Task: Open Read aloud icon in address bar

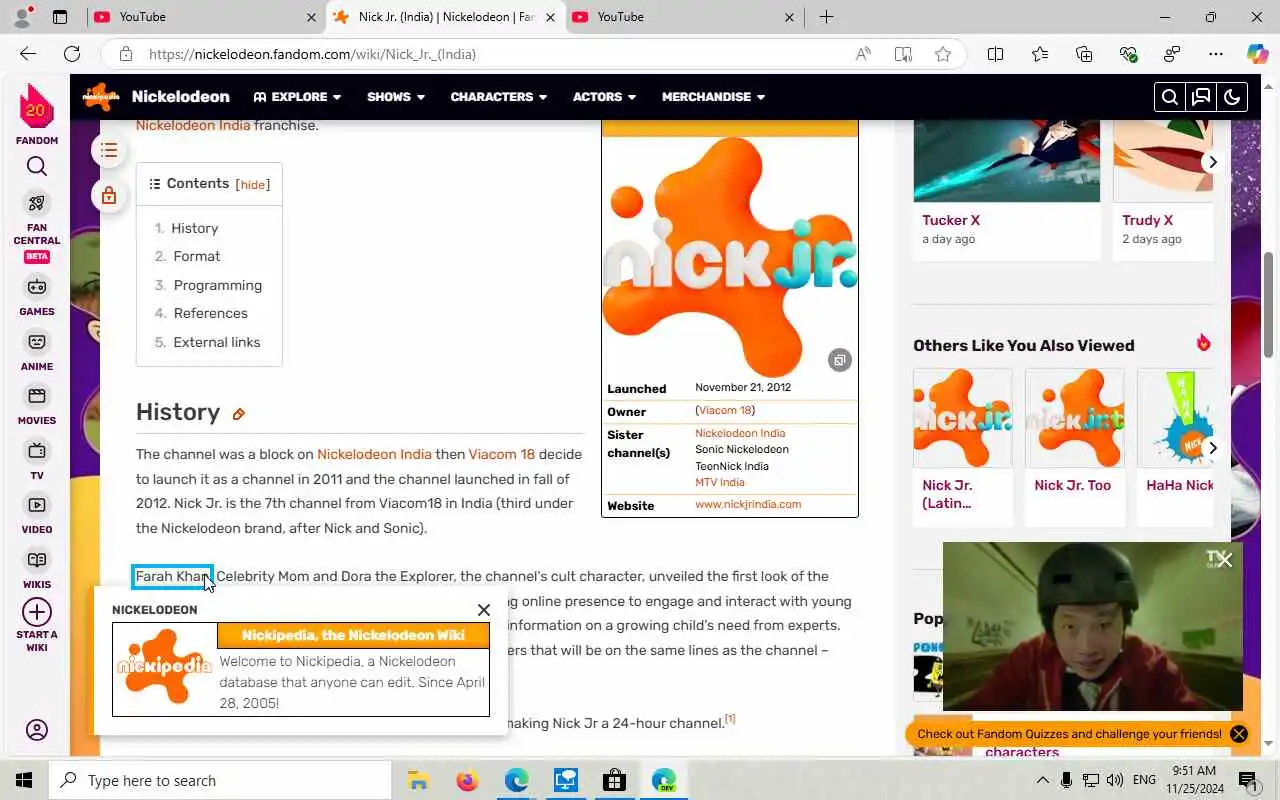Action: click(x=863, y=54)
